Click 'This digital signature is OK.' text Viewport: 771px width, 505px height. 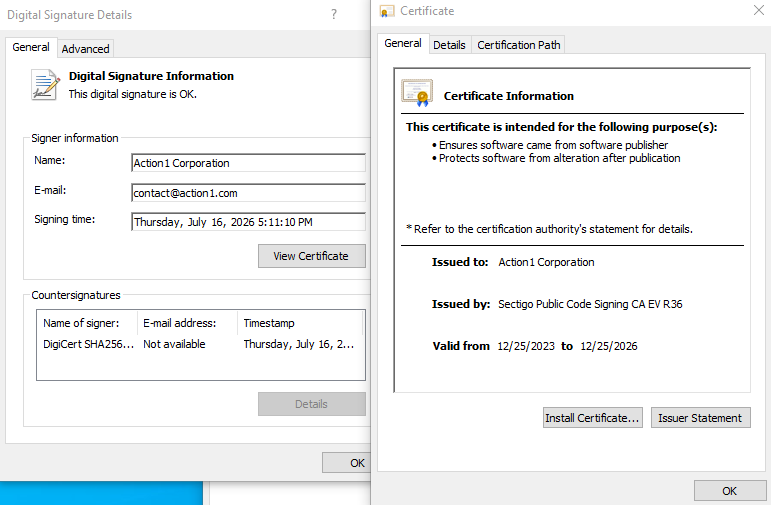133,94
